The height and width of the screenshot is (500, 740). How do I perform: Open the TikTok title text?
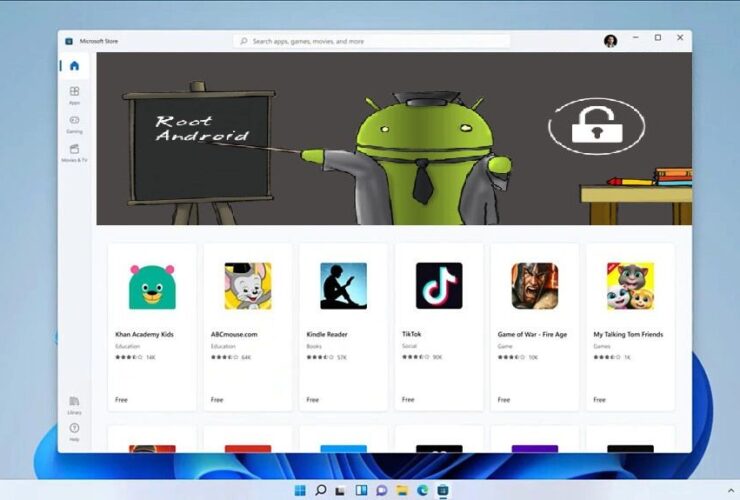pos(412,334)
